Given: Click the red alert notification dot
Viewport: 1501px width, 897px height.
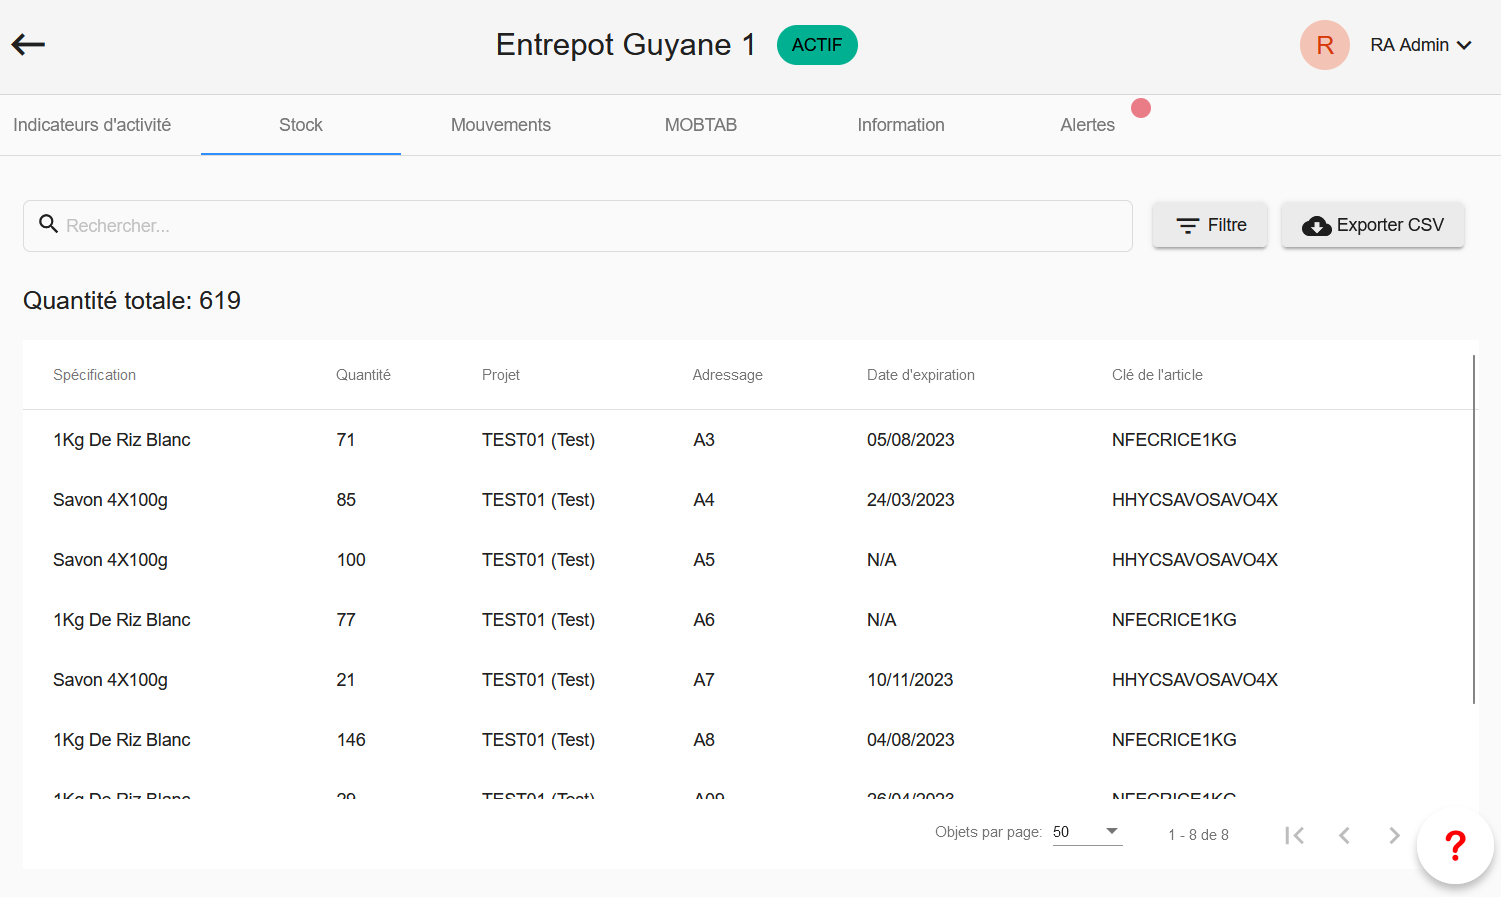Looking at the screenshot, I should tap(1140, 108).
